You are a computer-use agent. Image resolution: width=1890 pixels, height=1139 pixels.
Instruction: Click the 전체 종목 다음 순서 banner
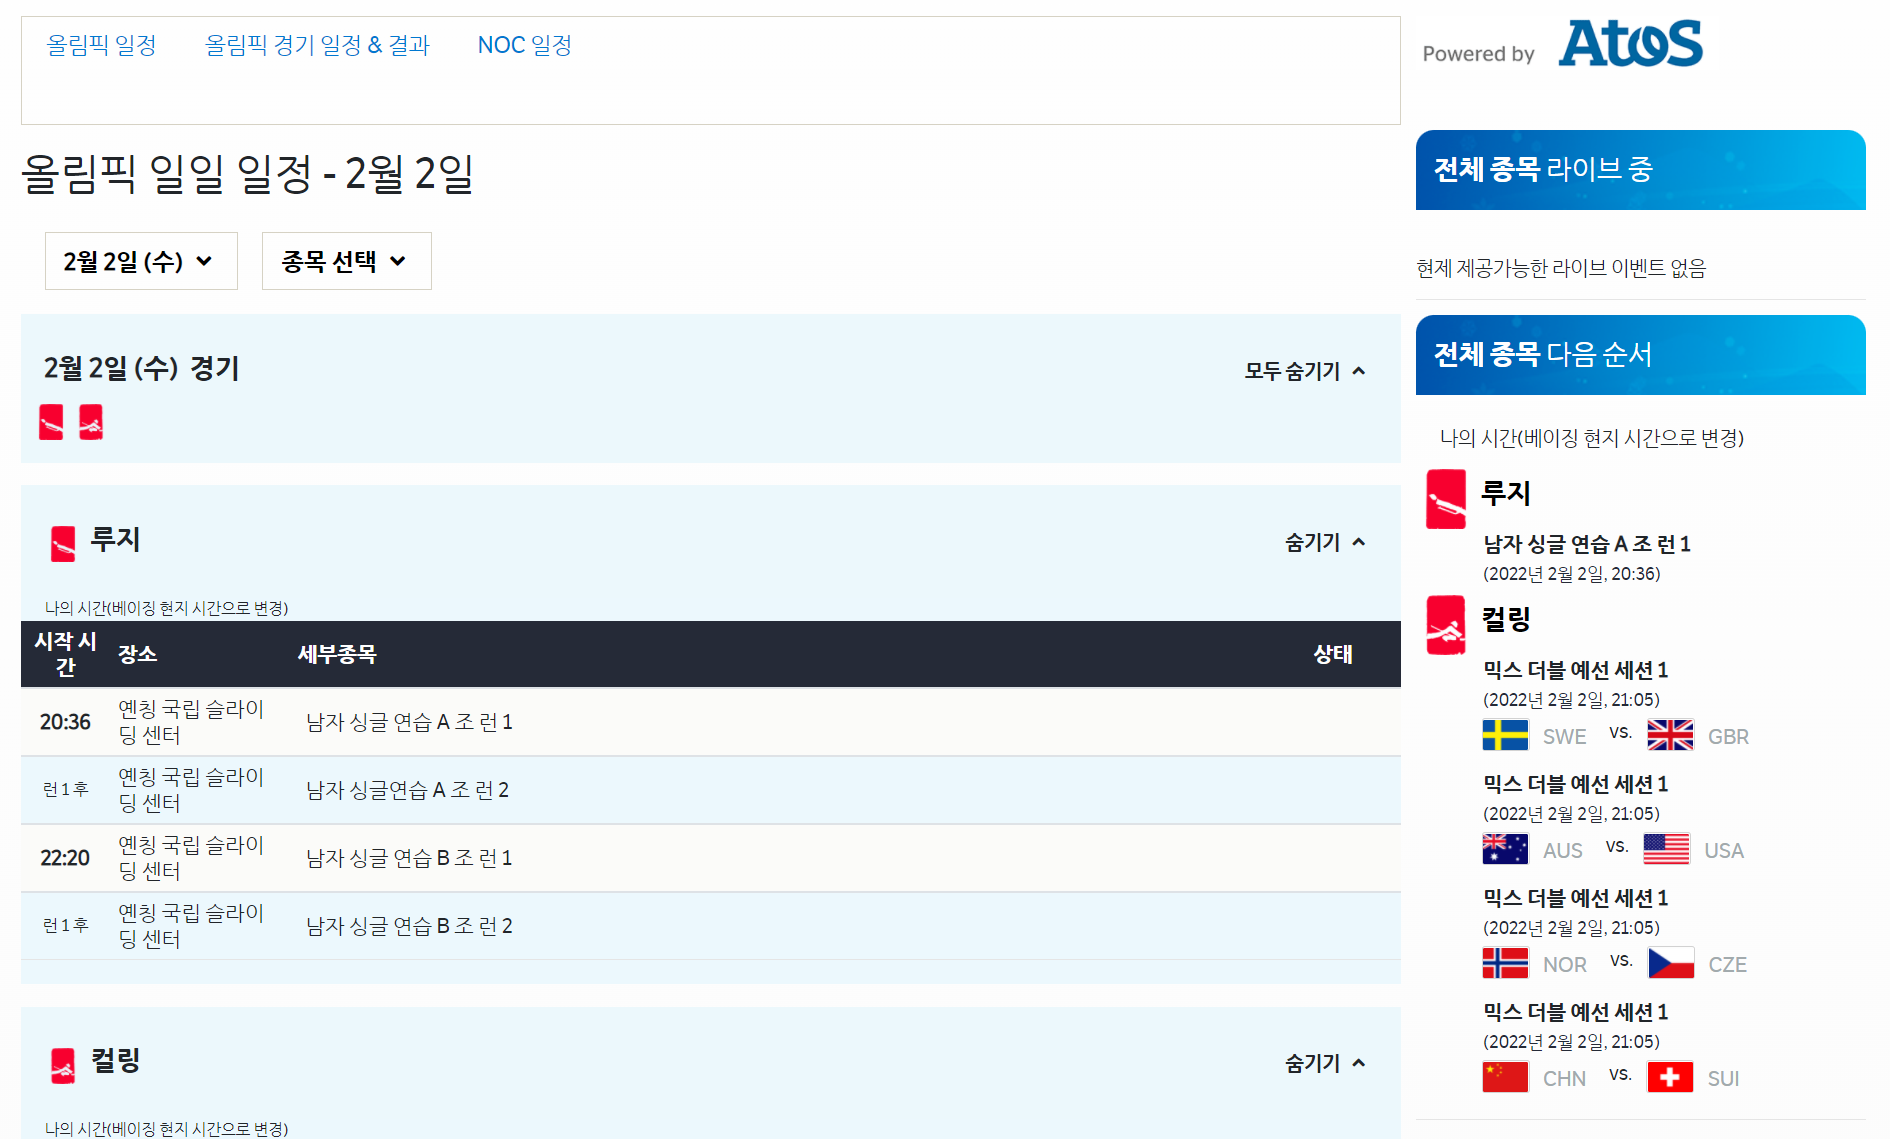tap(1641, 355)
